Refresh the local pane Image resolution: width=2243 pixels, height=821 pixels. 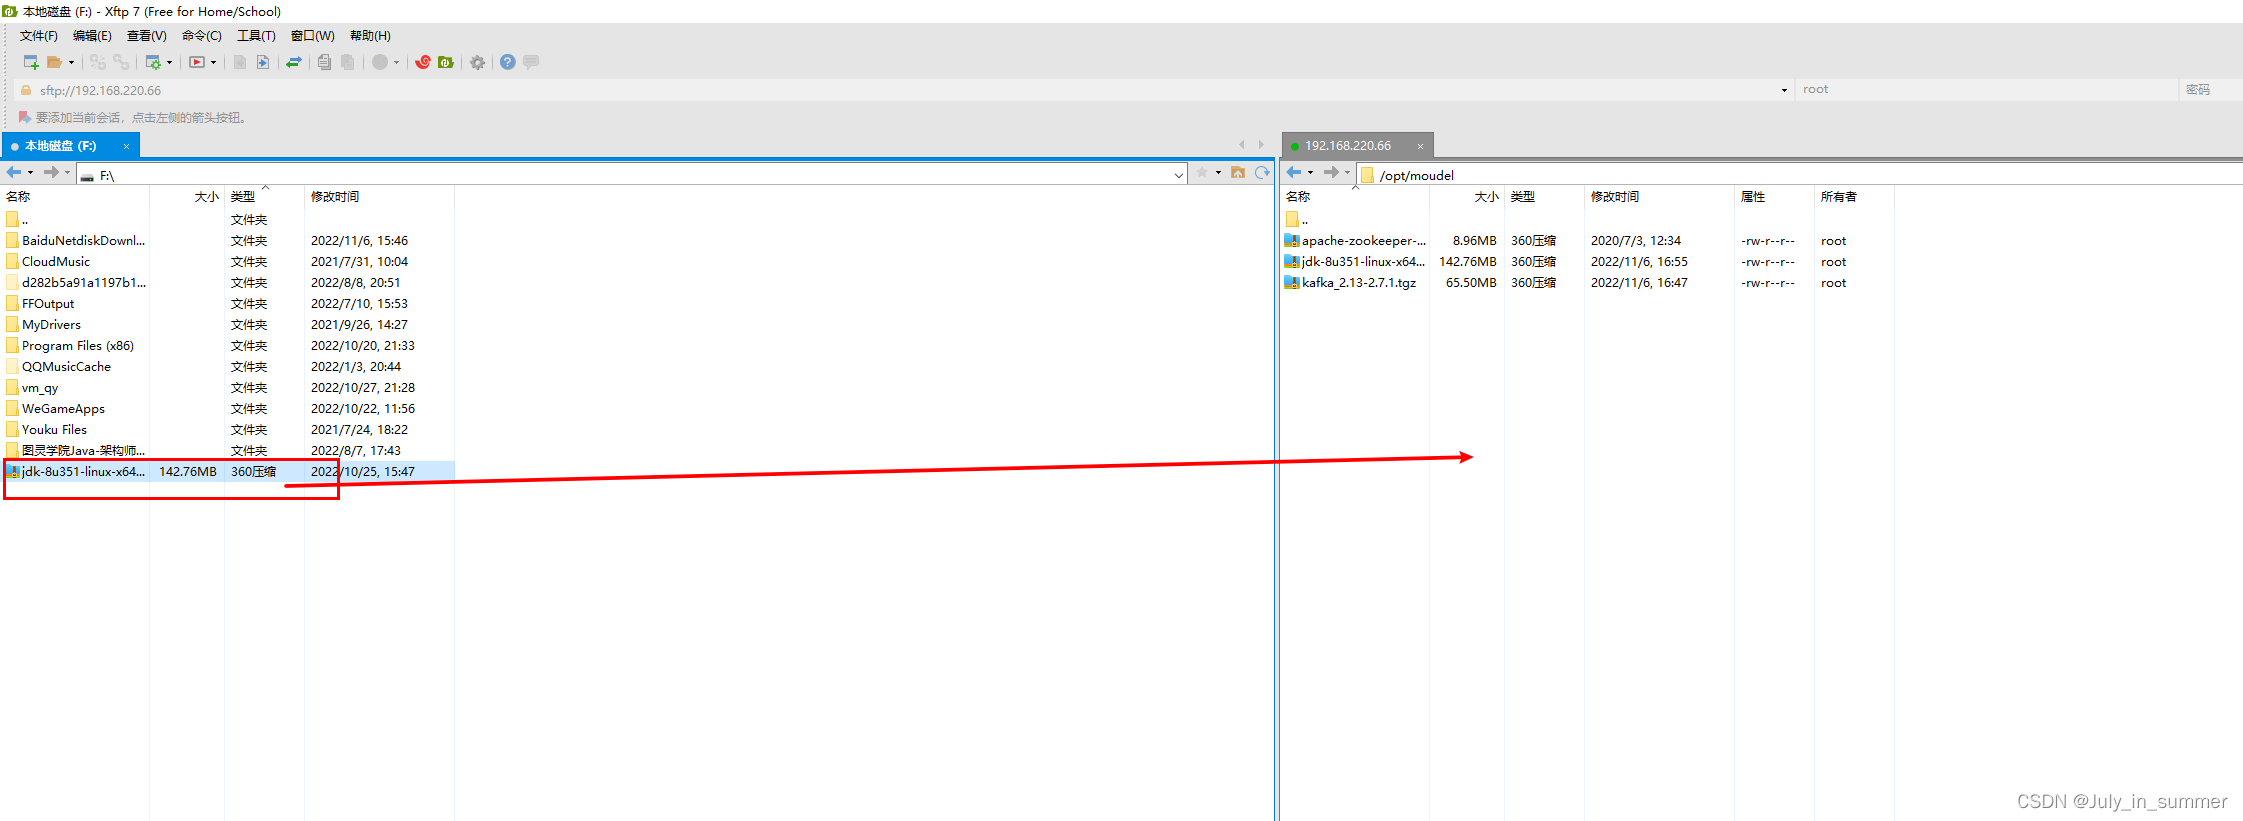click(1262, 172)
